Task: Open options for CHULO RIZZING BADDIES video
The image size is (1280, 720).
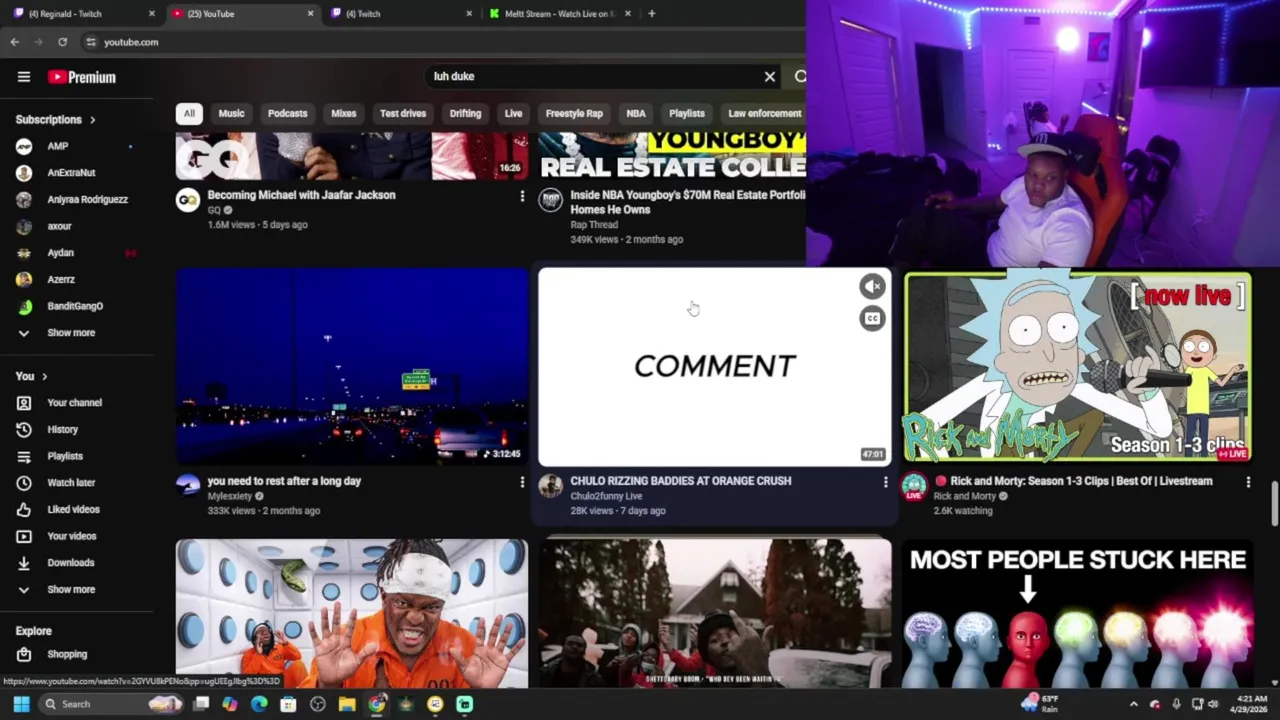Action: [885, 482]
